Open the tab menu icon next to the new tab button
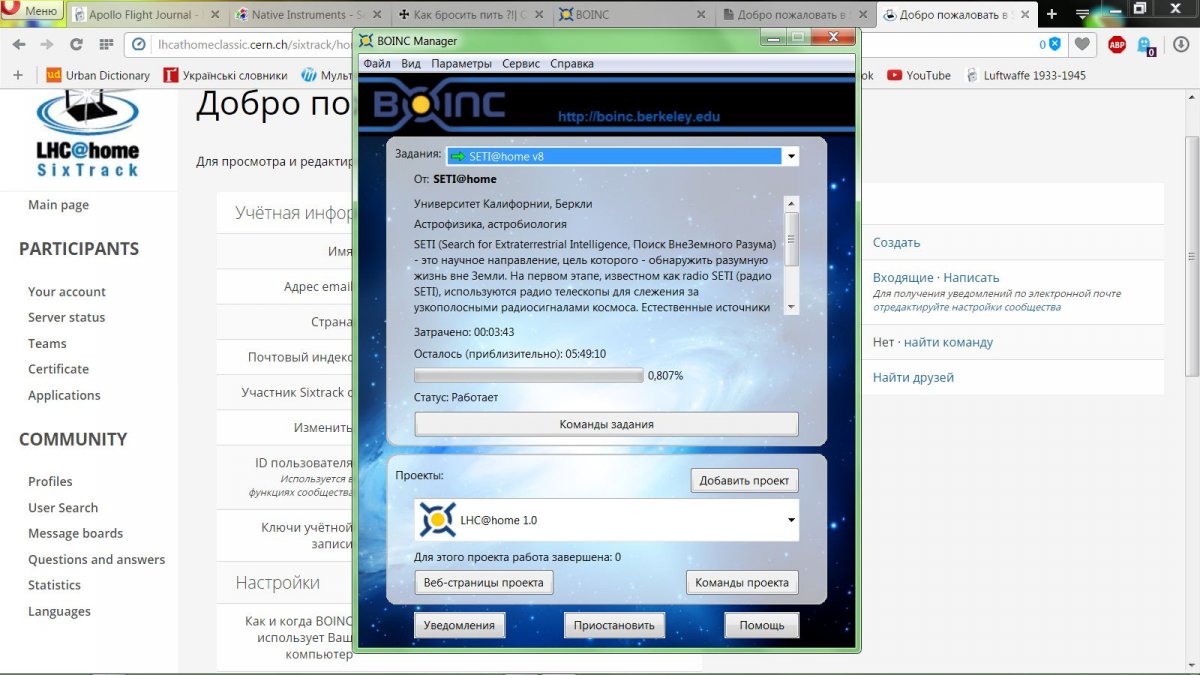Screen dimensions: 1200x675 click(x=1081, y=14)
